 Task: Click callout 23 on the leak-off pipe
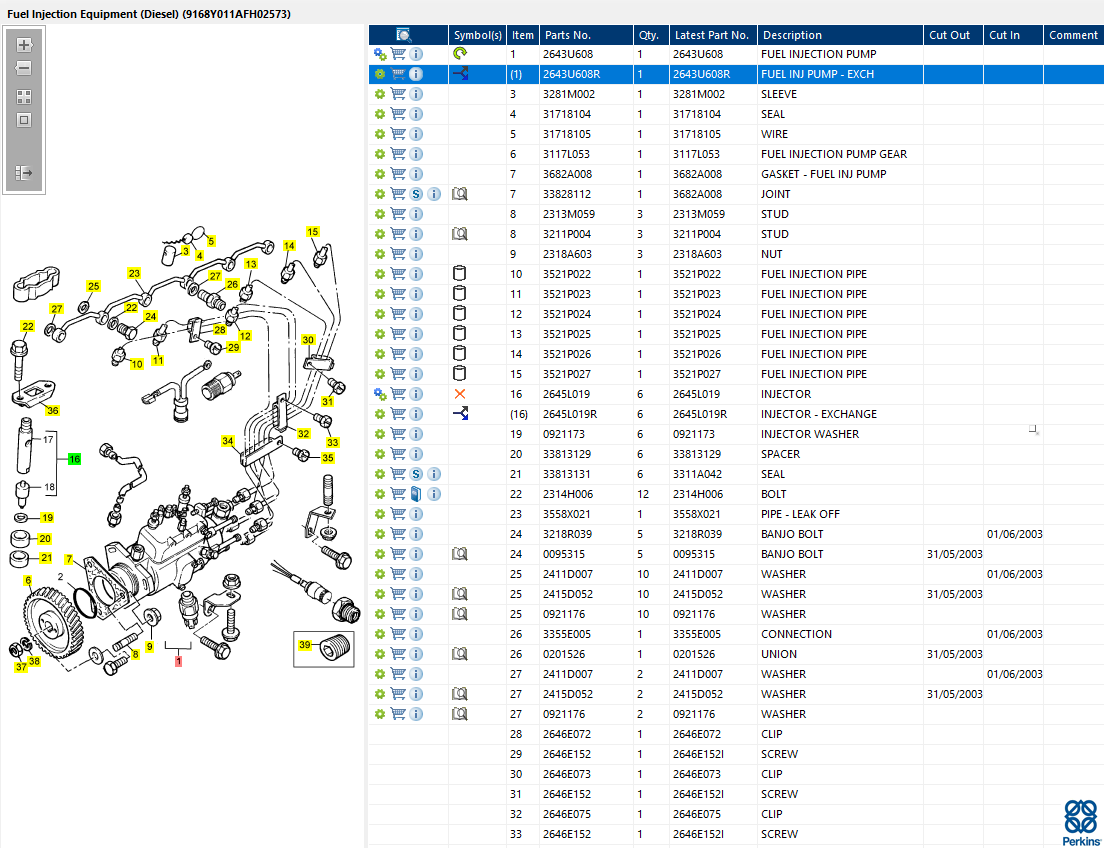(134, 273)
